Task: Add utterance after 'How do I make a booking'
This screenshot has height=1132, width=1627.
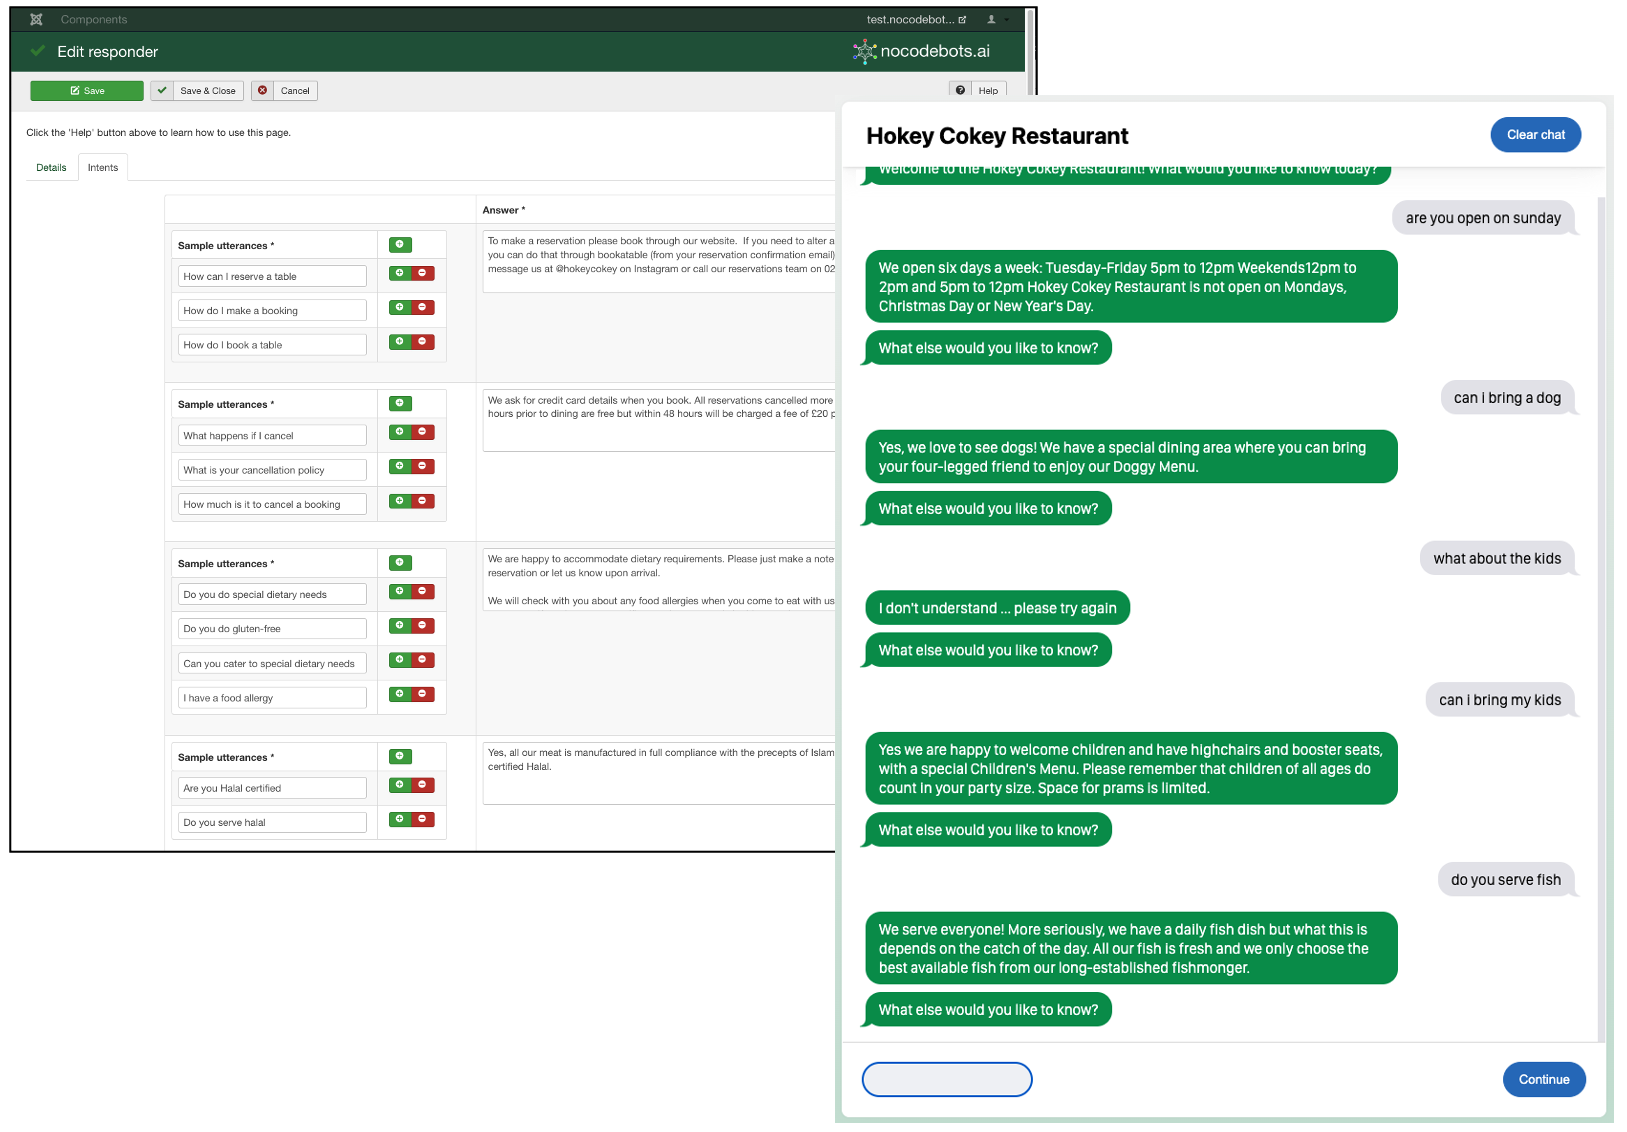Action: 400,307
